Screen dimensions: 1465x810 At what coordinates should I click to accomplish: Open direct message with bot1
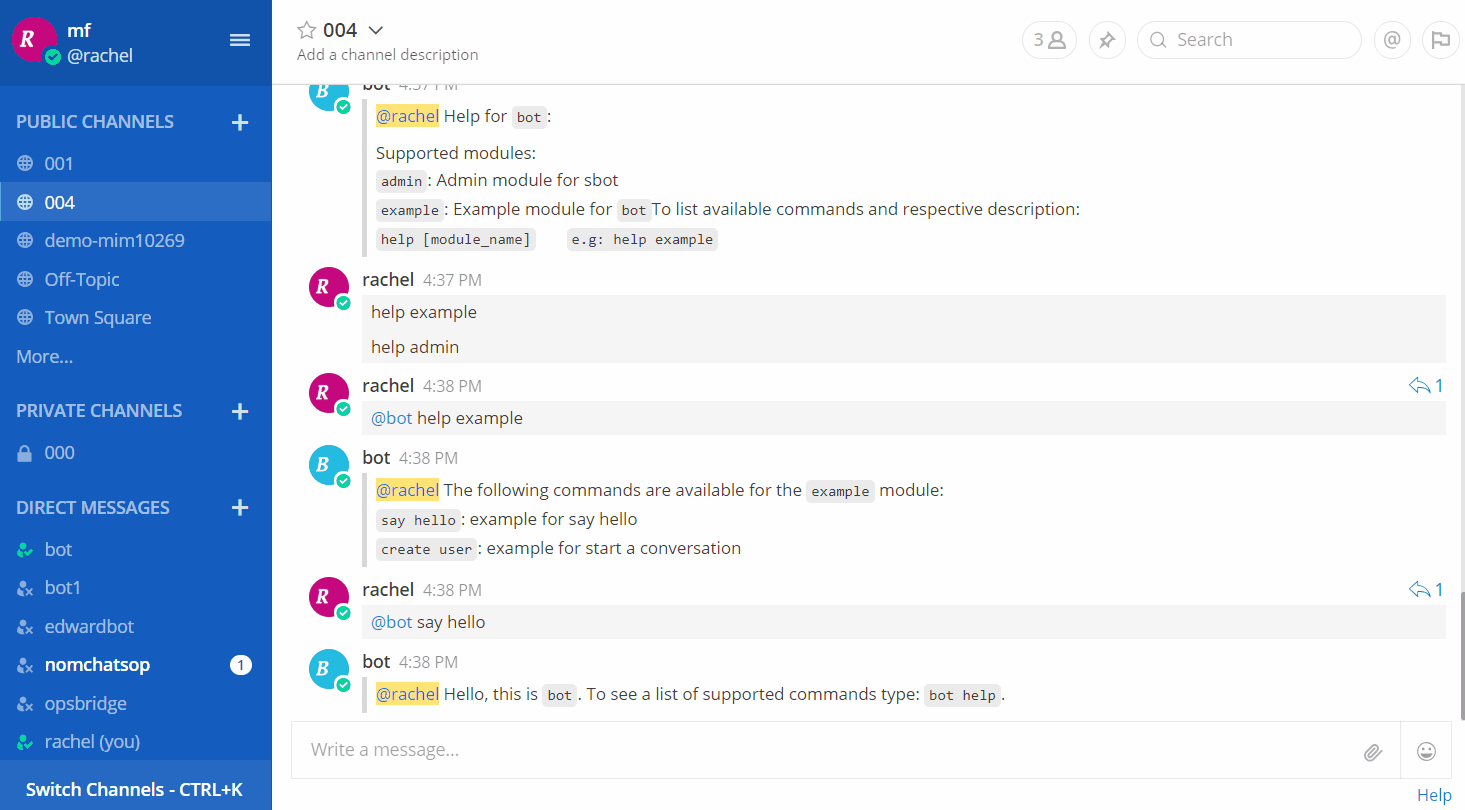click(136, 587)
